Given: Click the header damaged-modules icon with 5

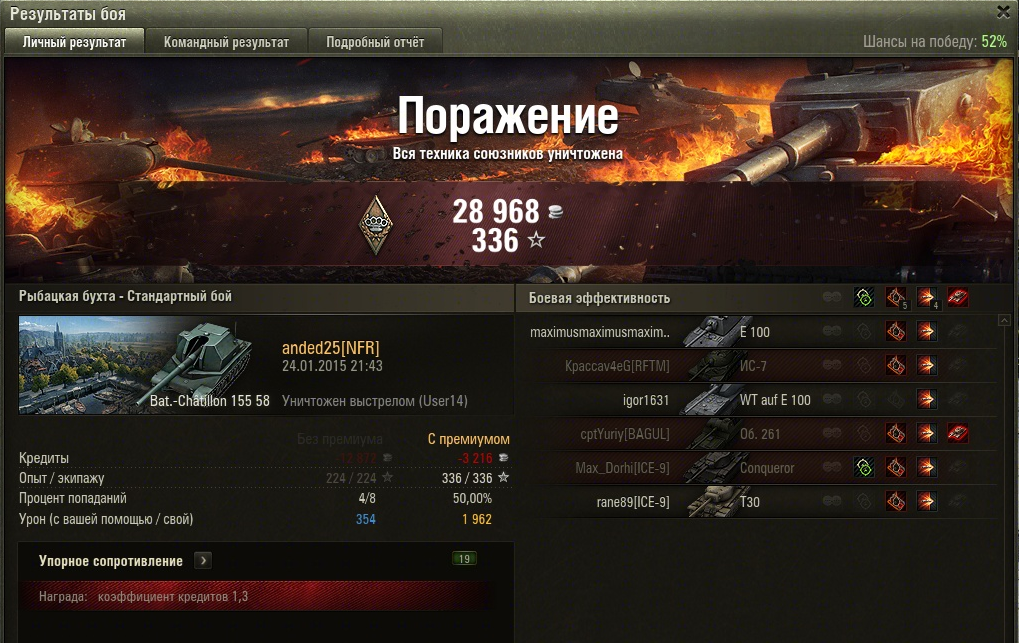Looking at the screenshot, I should point(896,298).
